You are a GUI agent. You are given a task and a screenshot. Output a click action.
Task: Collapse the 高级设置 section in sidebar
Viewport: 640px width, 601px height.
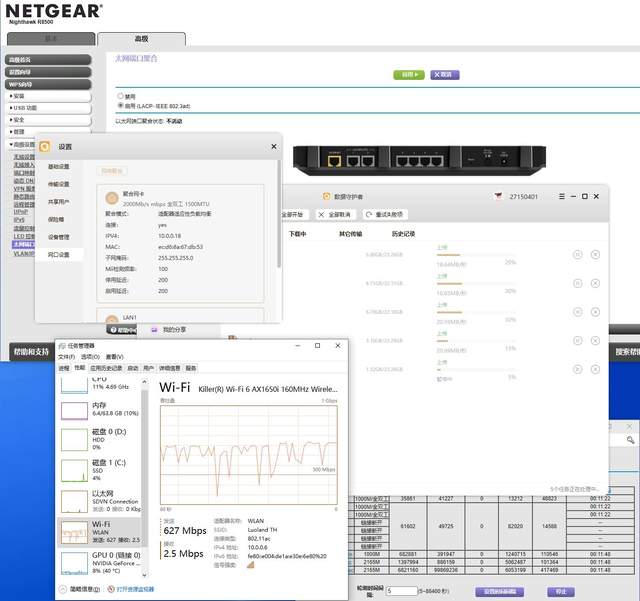click(x=22, y=145)
